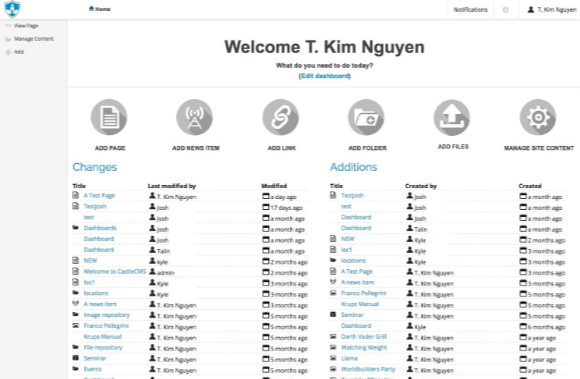The height and width of the screenshot is (379, 580).
Task: Open the Darth Vader Grill link
Action: (x=364, y=336)
